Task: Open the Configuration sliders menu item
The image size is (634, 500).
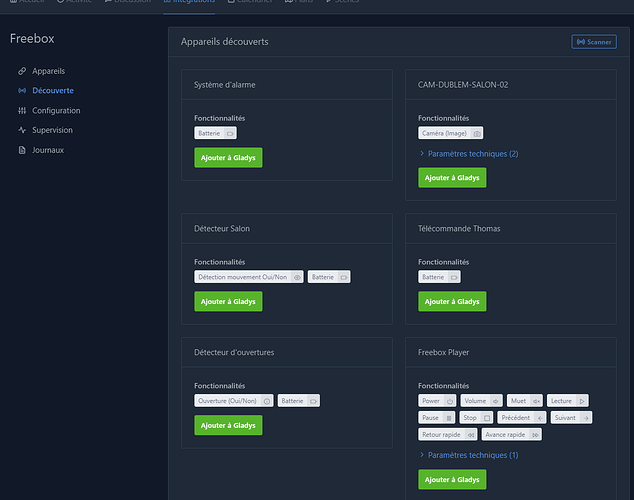Action: pyautogui.click(x=49, y=110)
